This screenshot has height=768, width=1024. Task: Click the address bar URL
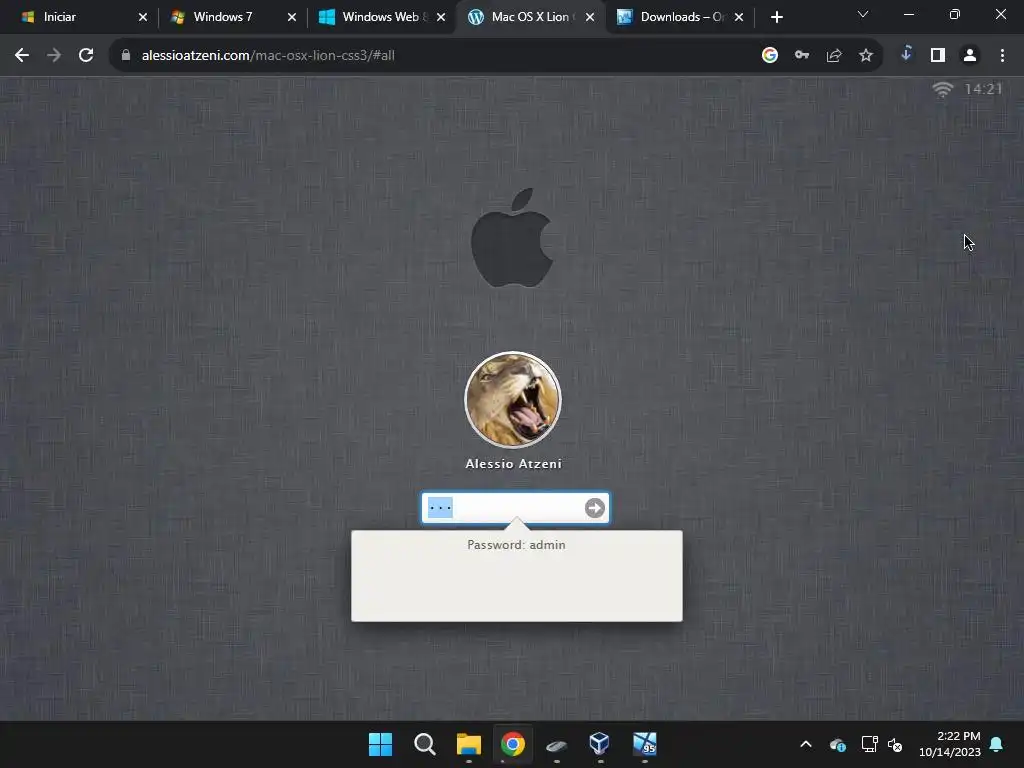click(x=268, y=56)
